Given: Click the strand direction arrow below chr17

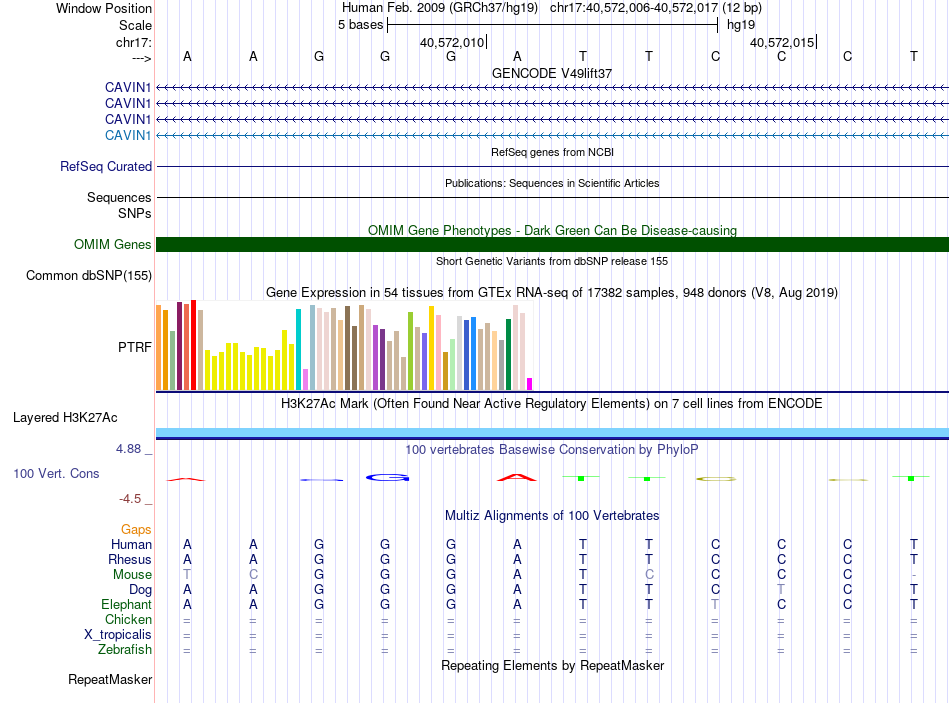Looking at the screenshot, I should click(x=140, y=58).
